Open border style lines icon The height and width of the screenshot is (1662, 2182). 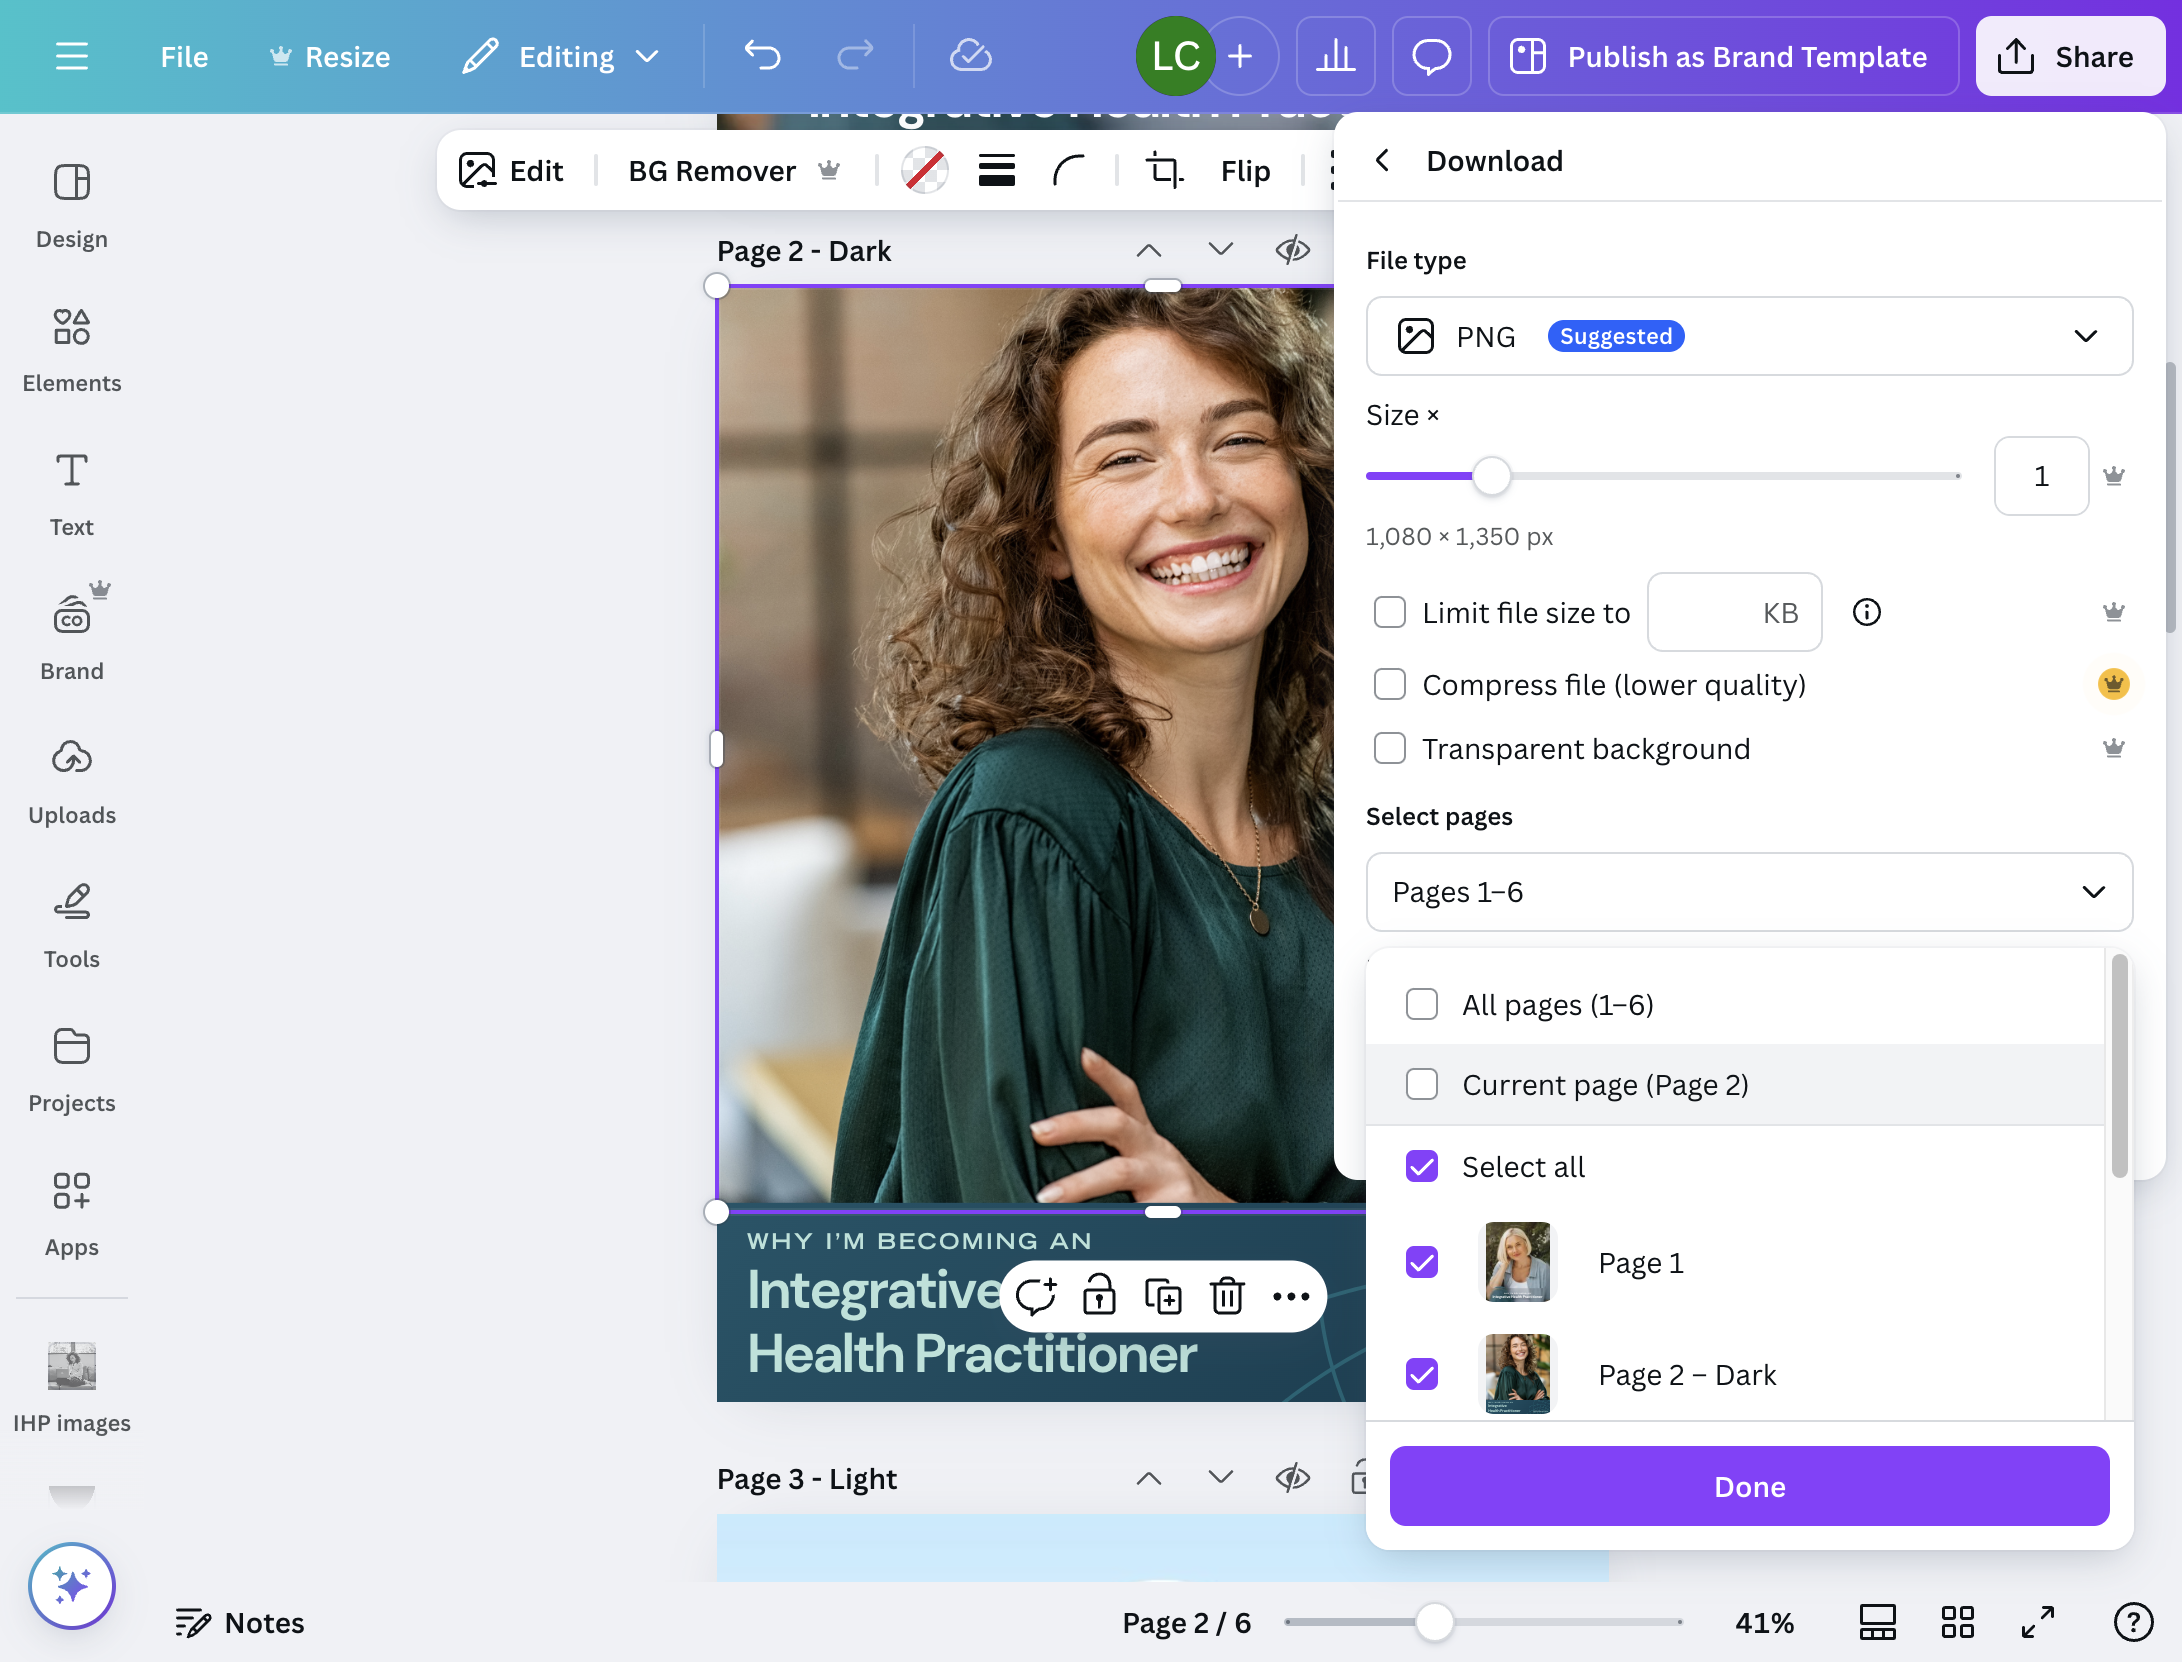pyautogui.click(x=997, y=170)
